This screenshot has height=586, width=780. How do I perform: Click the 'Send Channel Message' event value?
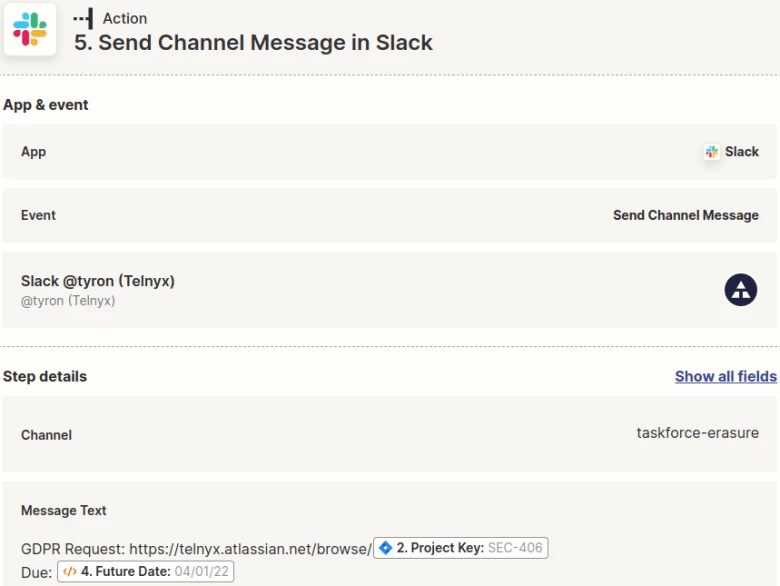pyautogui.click(x=685, y=215)
